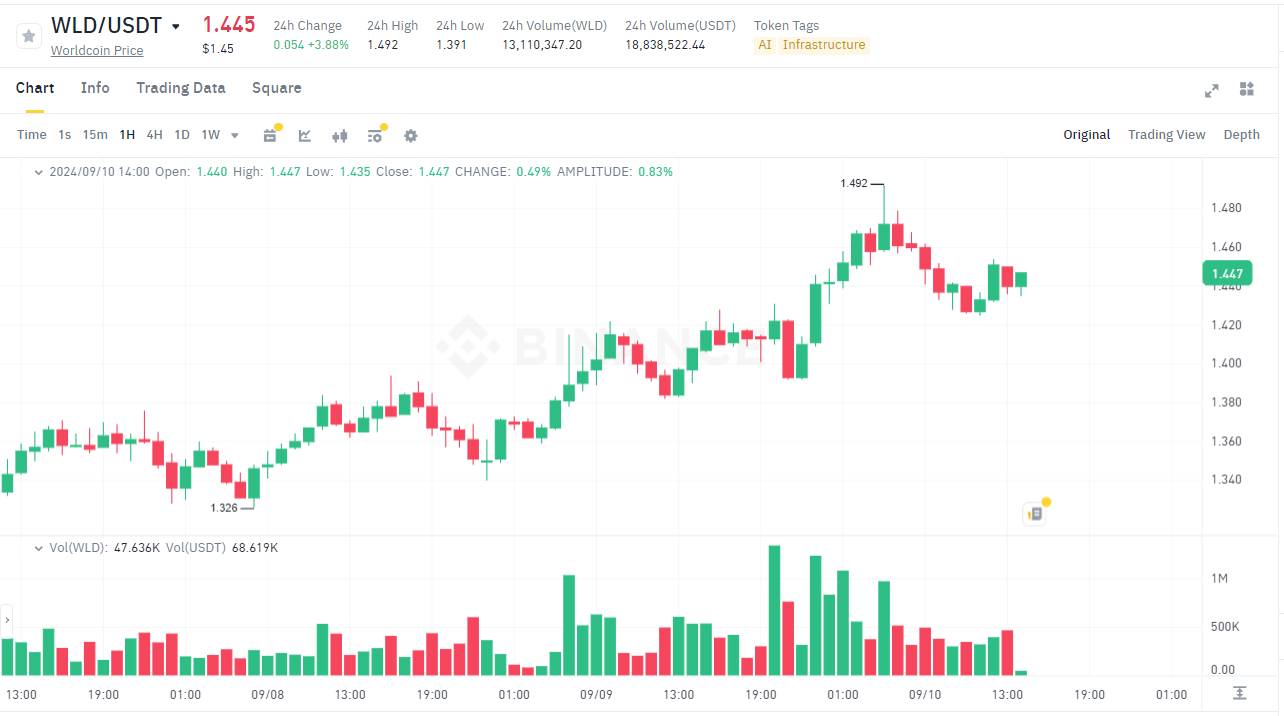This screenshot has height=716, width=1284.
Task: Select the 15m interval
Action: (x=95, y=135)
